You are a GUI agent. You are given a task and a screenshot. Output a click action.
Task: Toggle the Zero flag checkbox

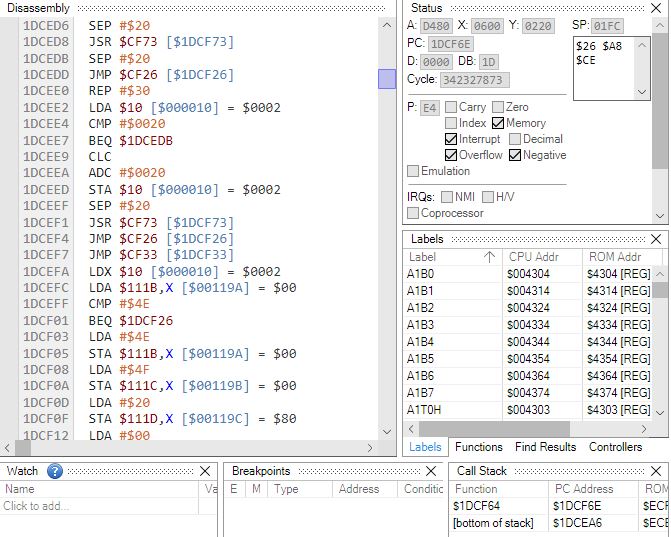click(x=498, y=107)
